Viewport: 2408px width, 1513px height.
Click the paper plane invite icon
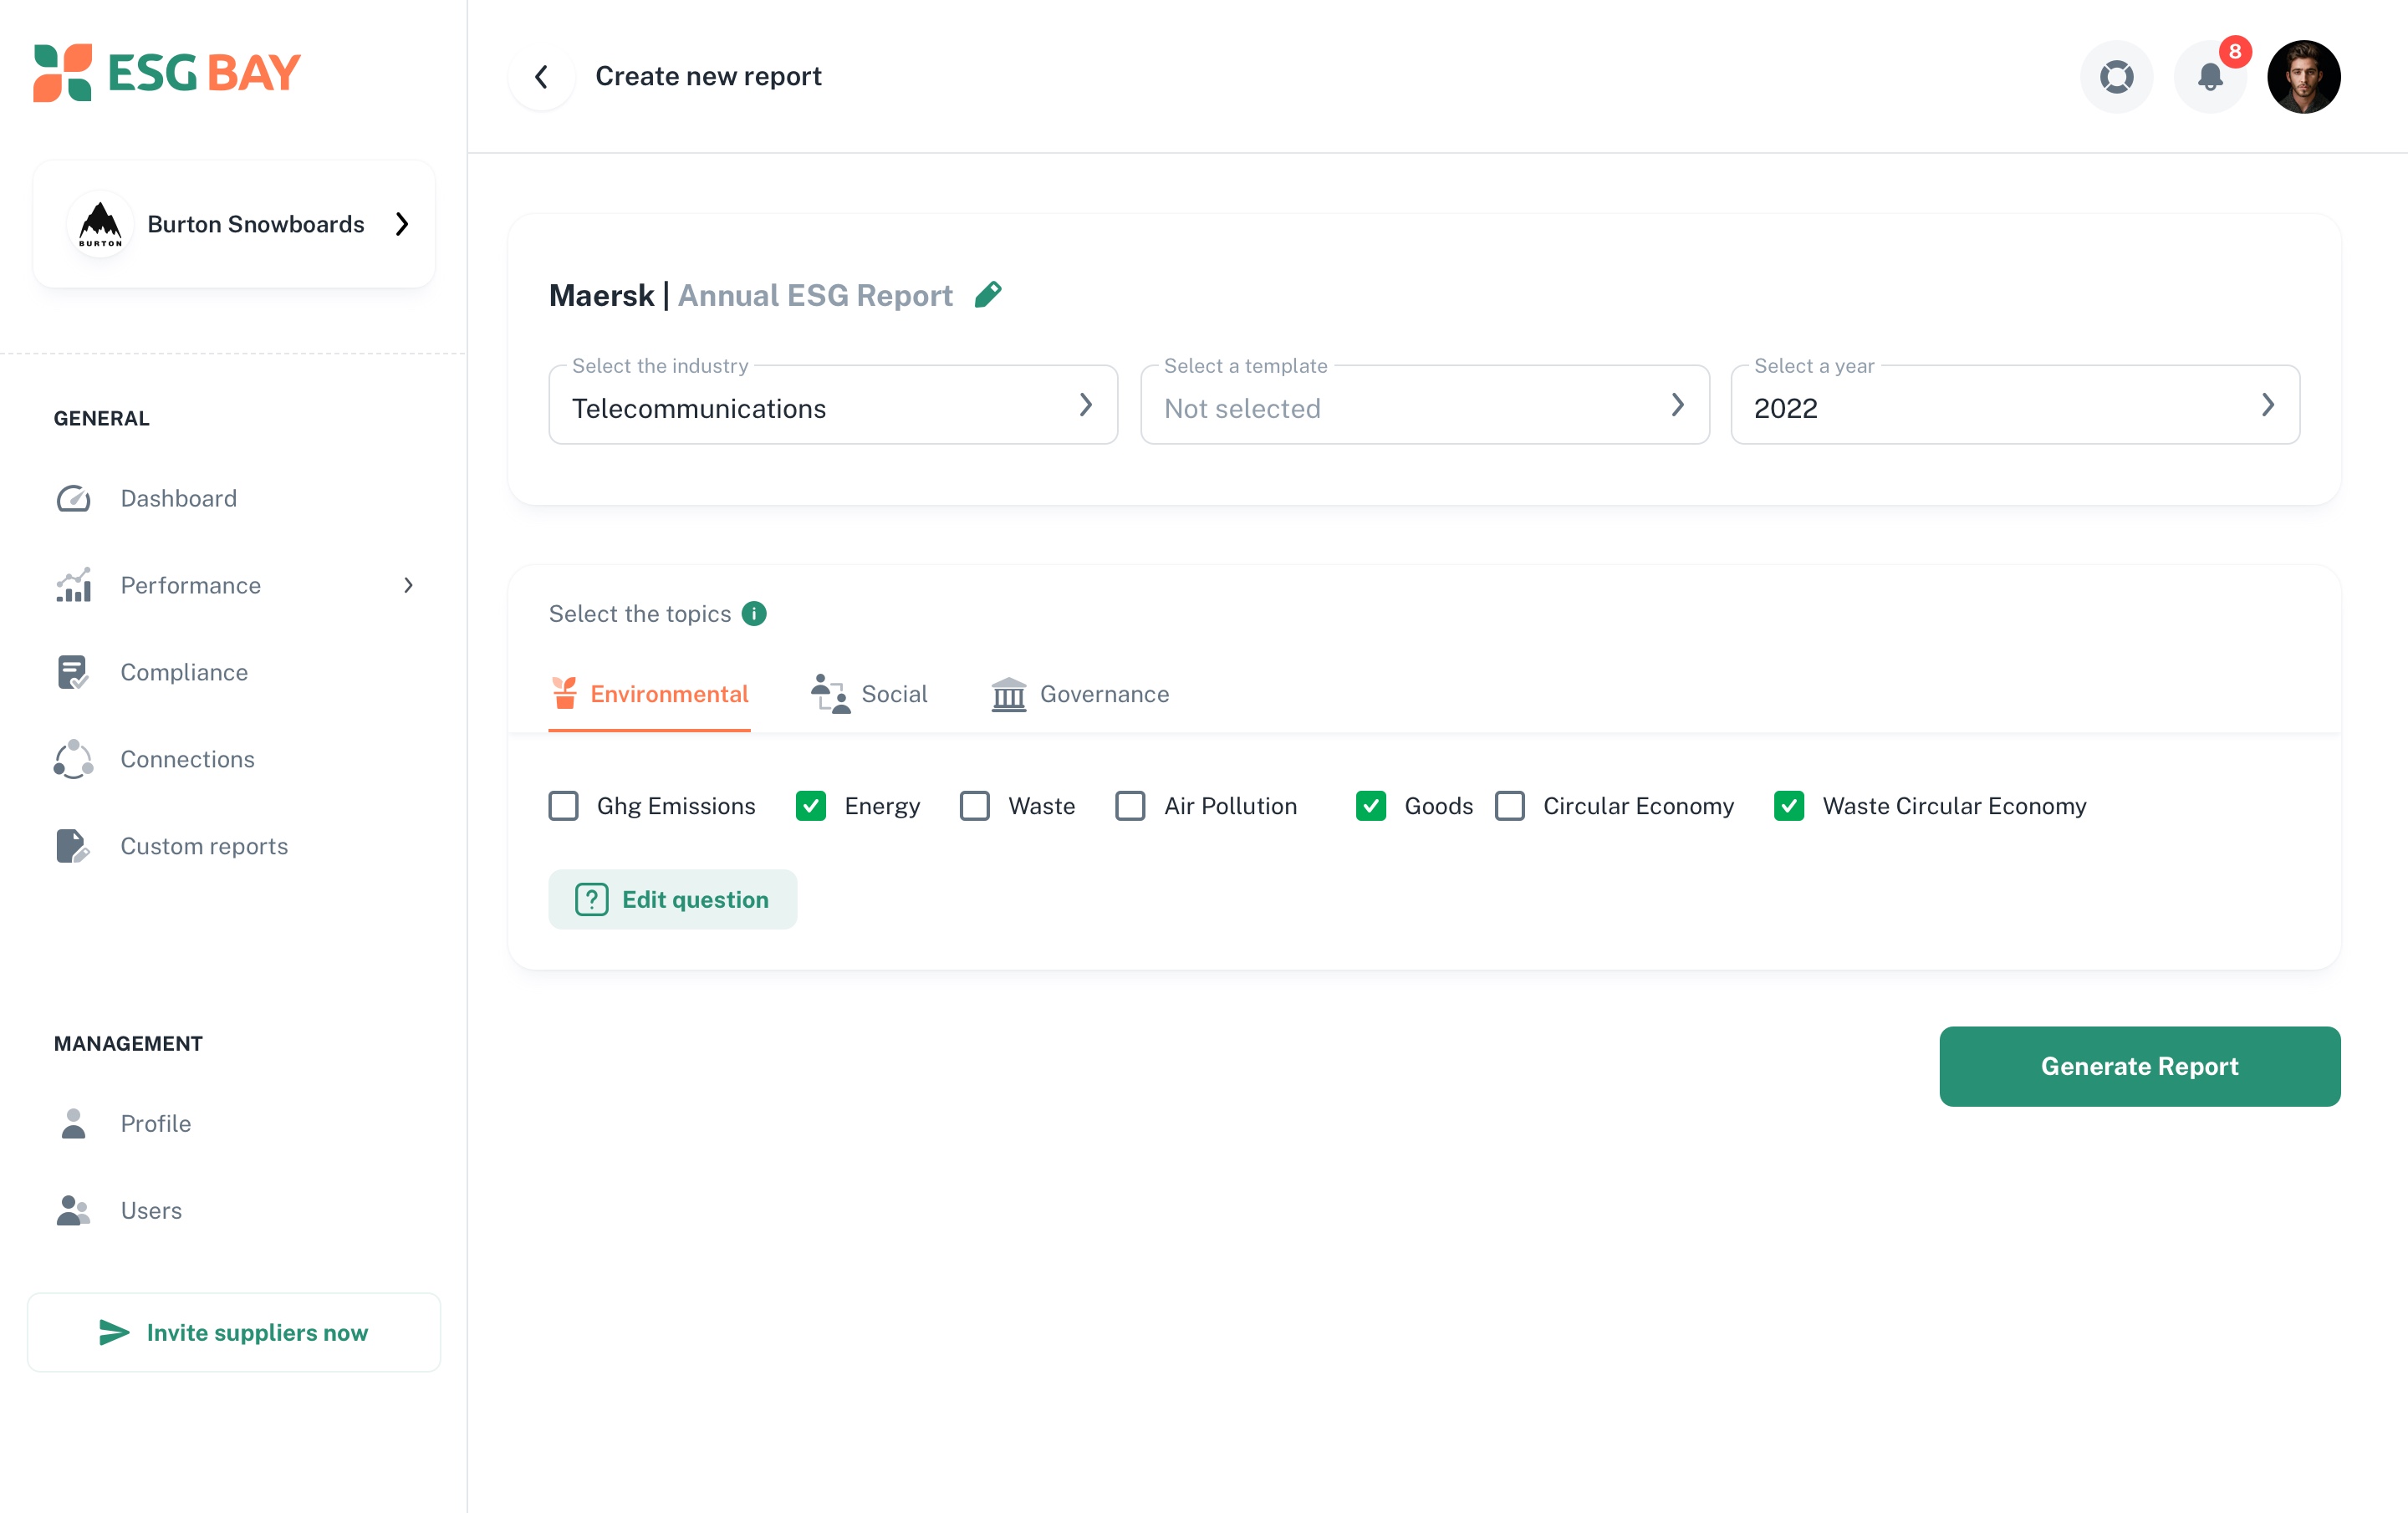click(x=114, y=1332)
